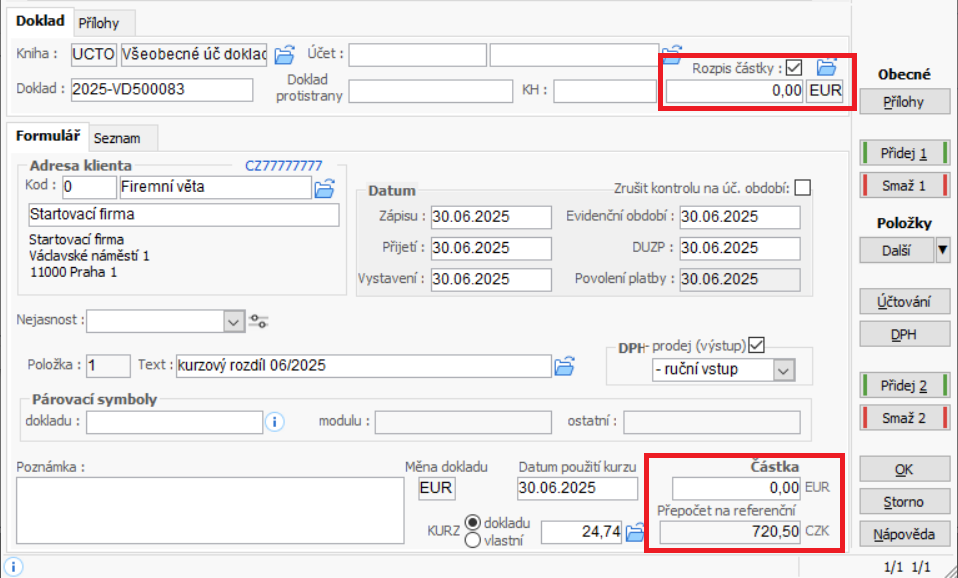958x578 pixels.
Task: Uncheck the prodej (výstup) checkbox
Action: [756, 345]
